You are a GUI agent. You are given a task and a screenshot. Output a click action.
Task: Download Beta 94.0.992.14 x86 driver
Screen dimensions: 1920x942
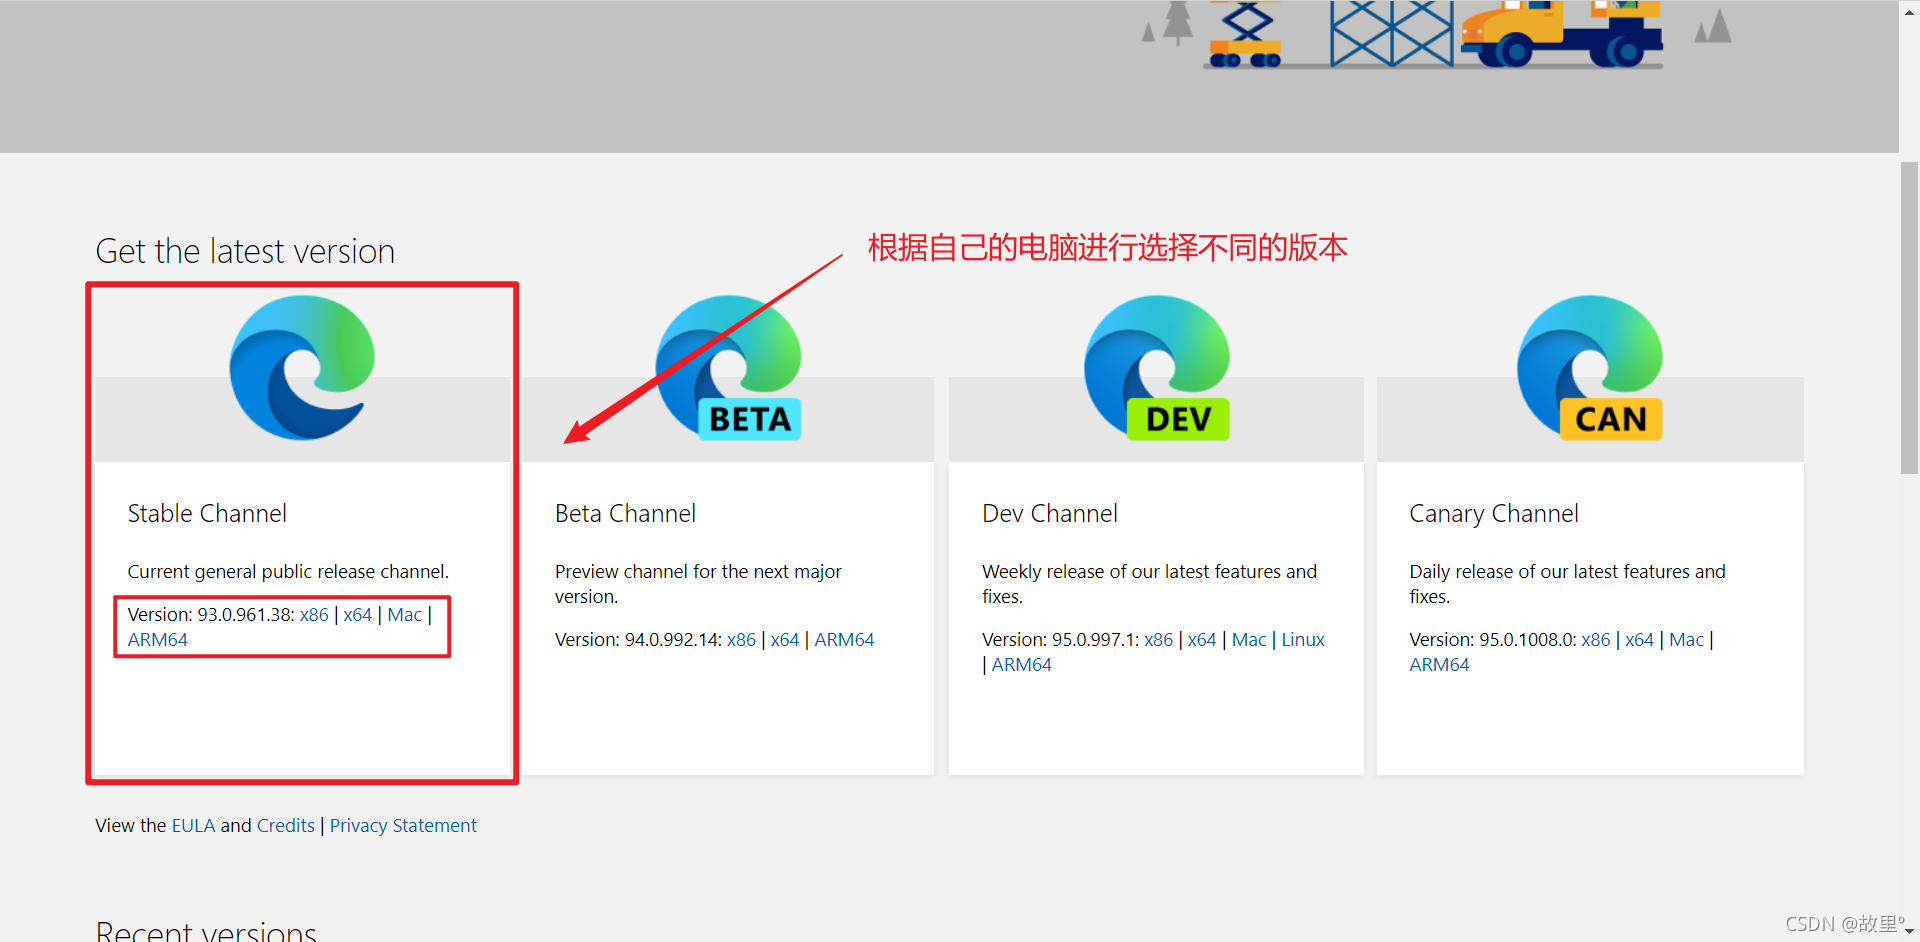coord(741,640)
